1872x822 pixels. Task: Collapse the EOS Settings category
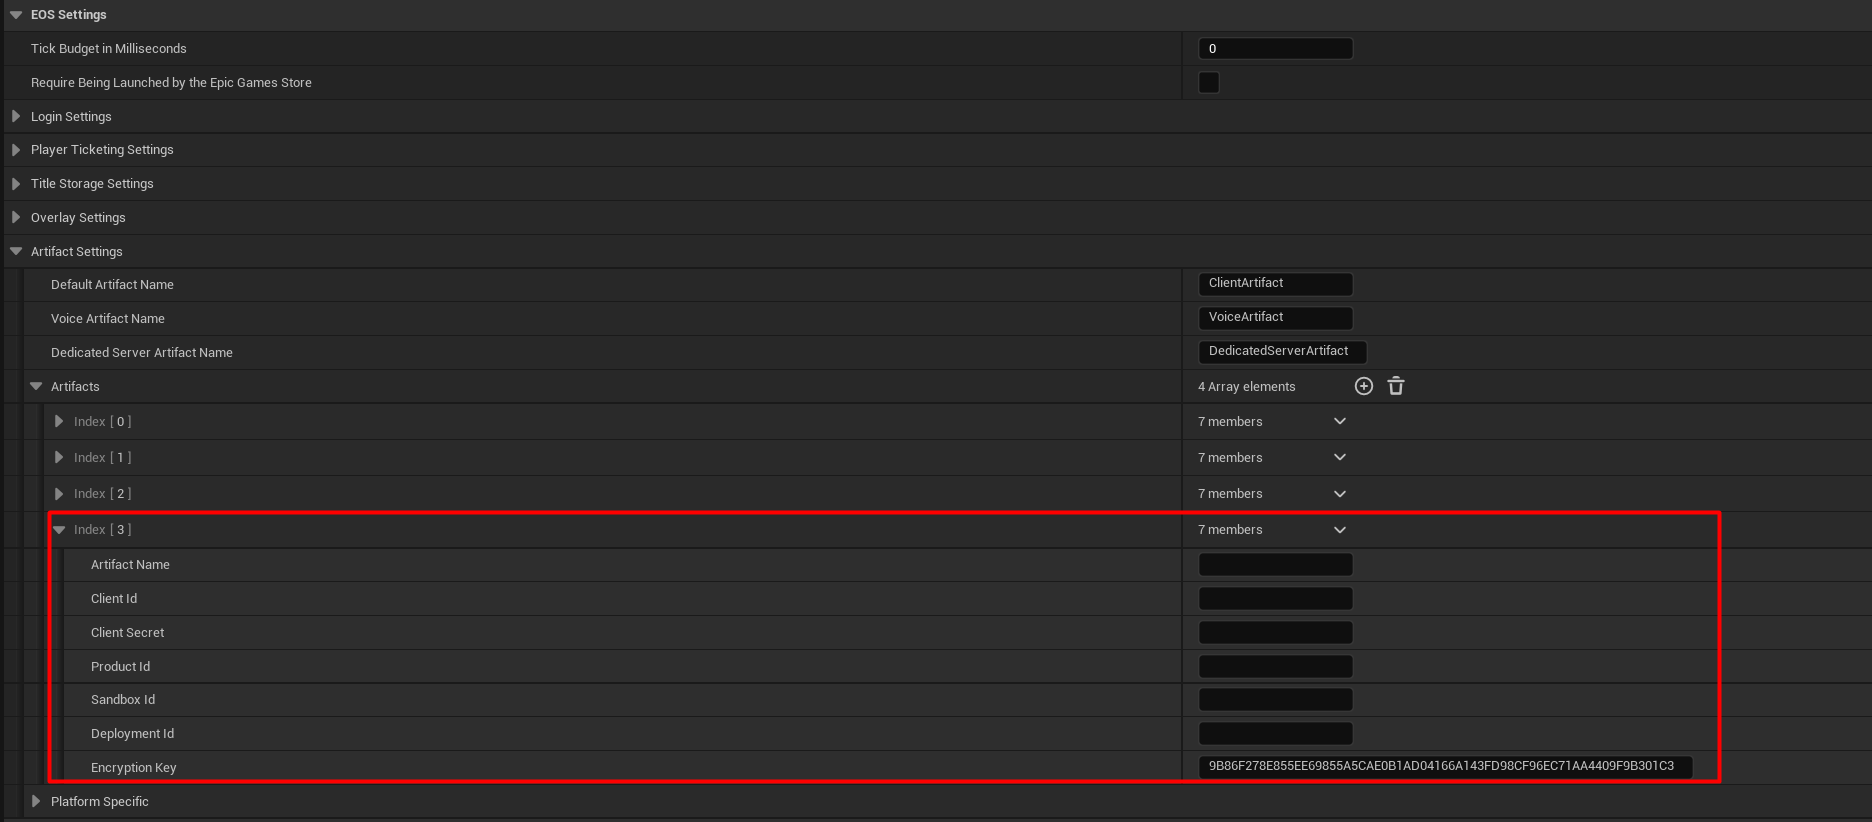[x=16, y=15]
